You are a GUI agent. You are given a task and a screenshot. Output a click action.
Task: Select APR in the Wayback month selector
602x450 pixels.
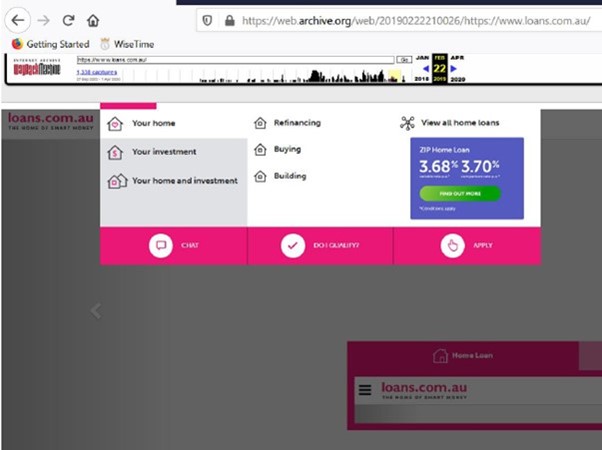tap(457, 58)
